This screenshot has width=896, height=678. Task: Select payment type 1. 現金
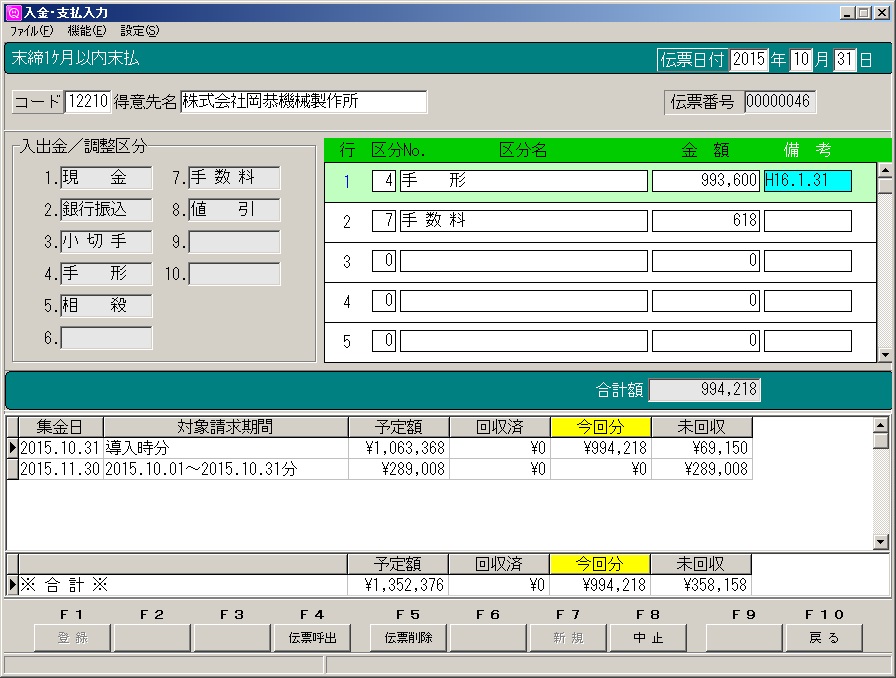106,178
